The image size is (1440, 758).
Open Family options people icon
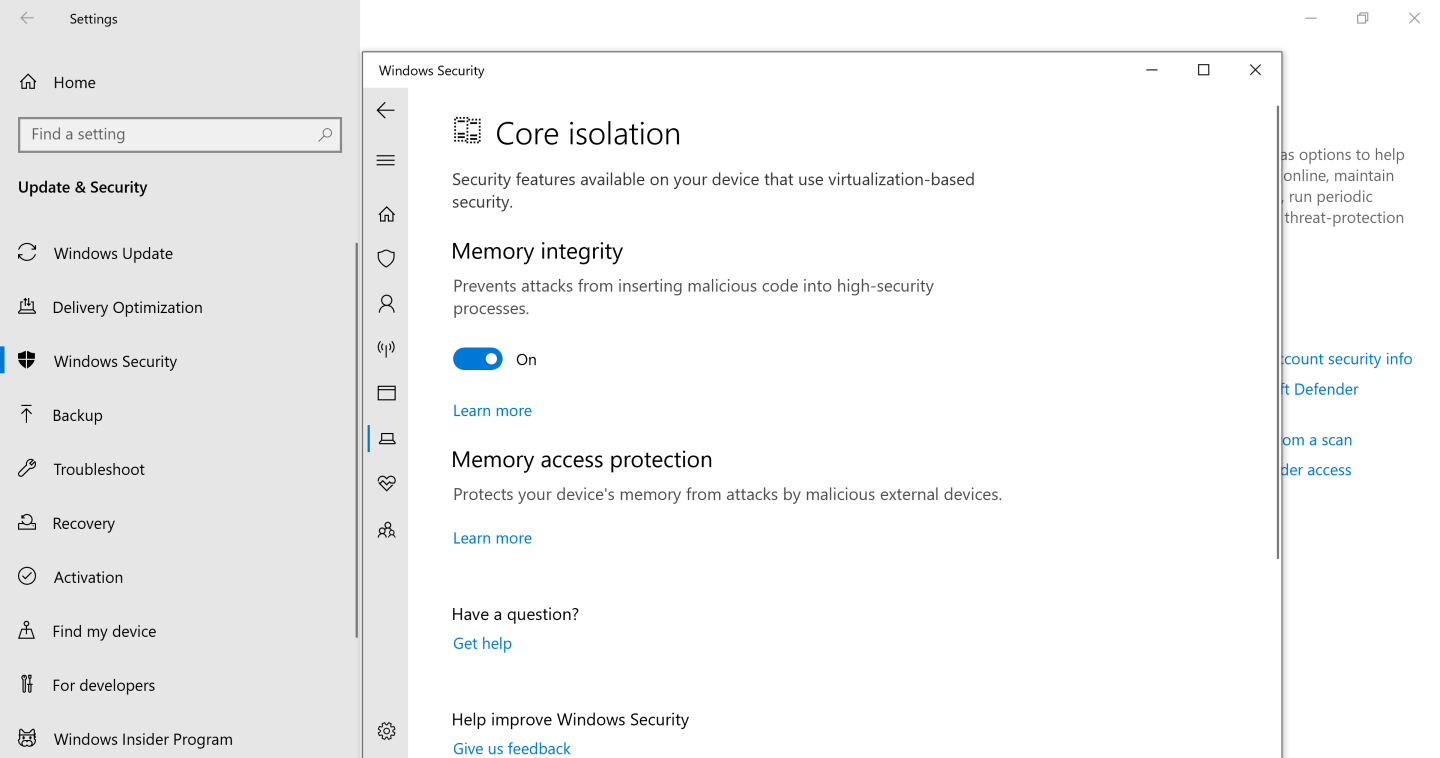tap(387, 529)
